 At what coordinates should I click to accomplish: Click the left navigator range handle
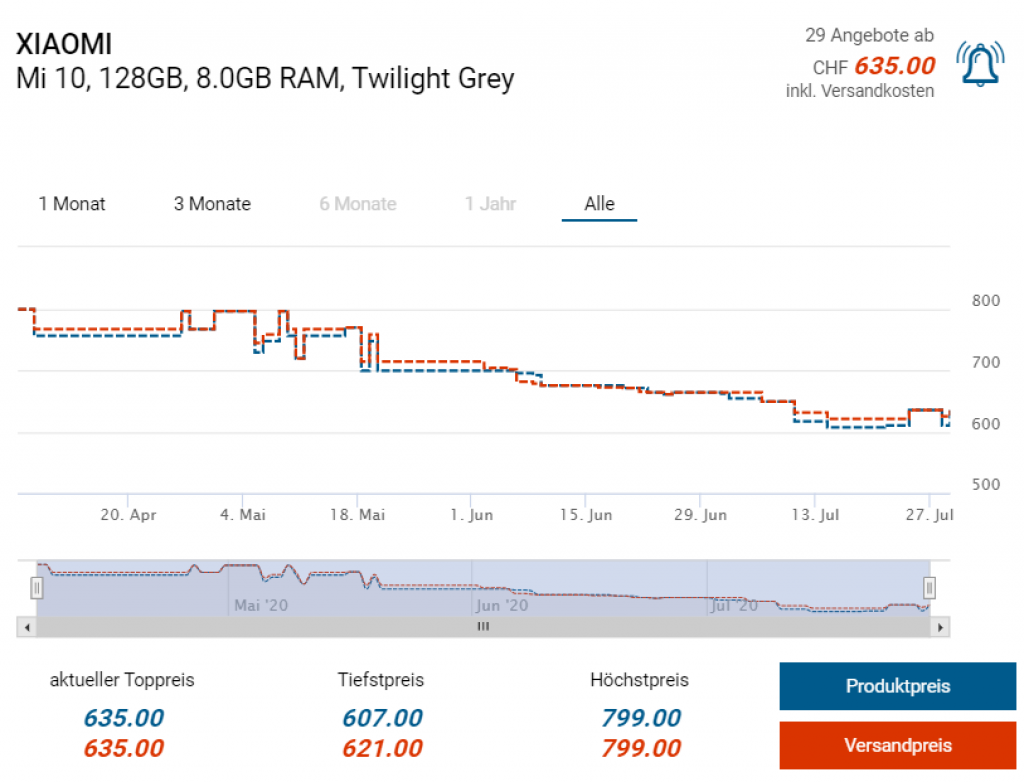coord(37,587)
